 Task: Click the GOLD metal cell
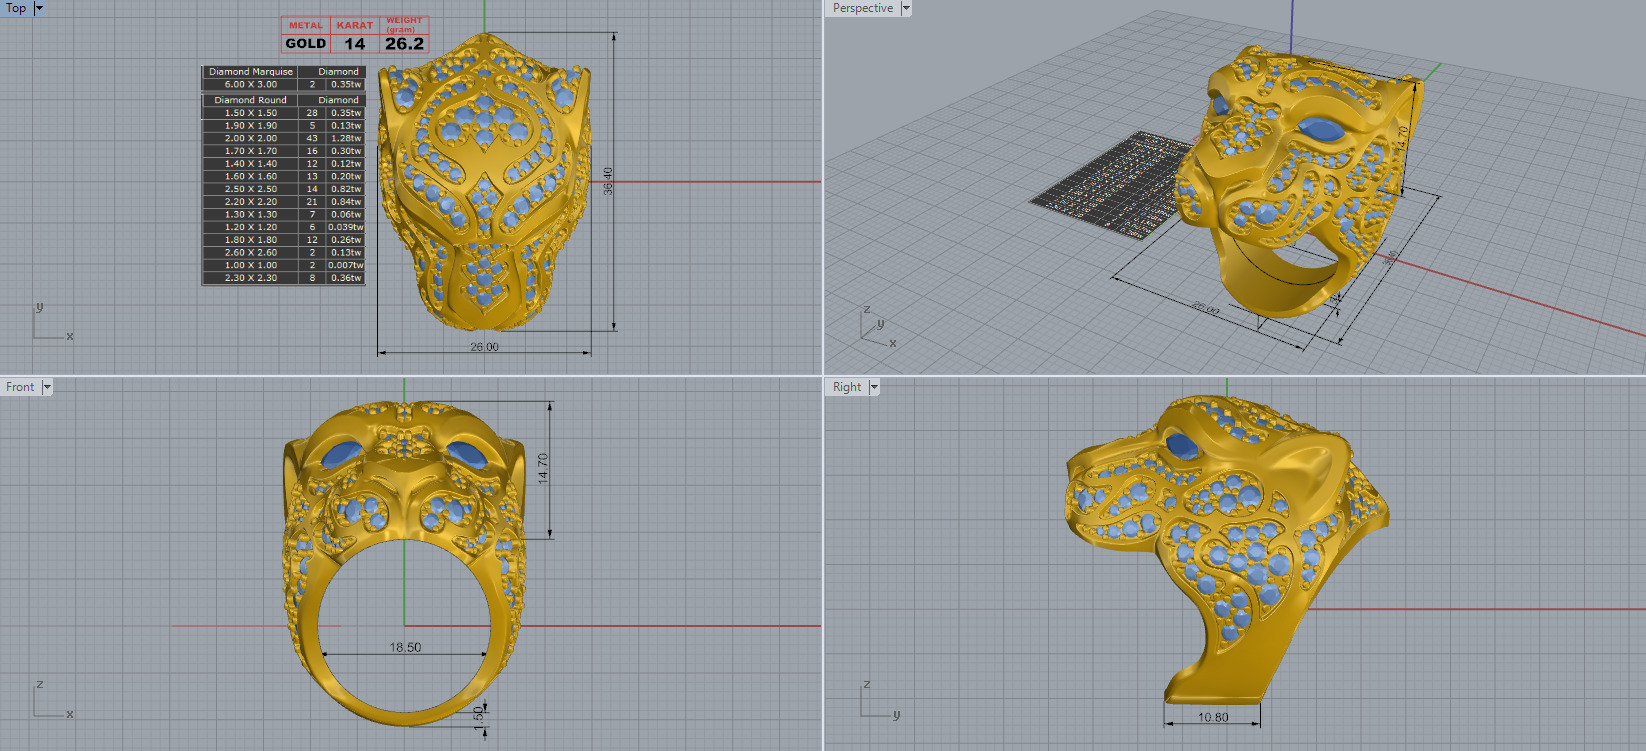pos(306,43)
